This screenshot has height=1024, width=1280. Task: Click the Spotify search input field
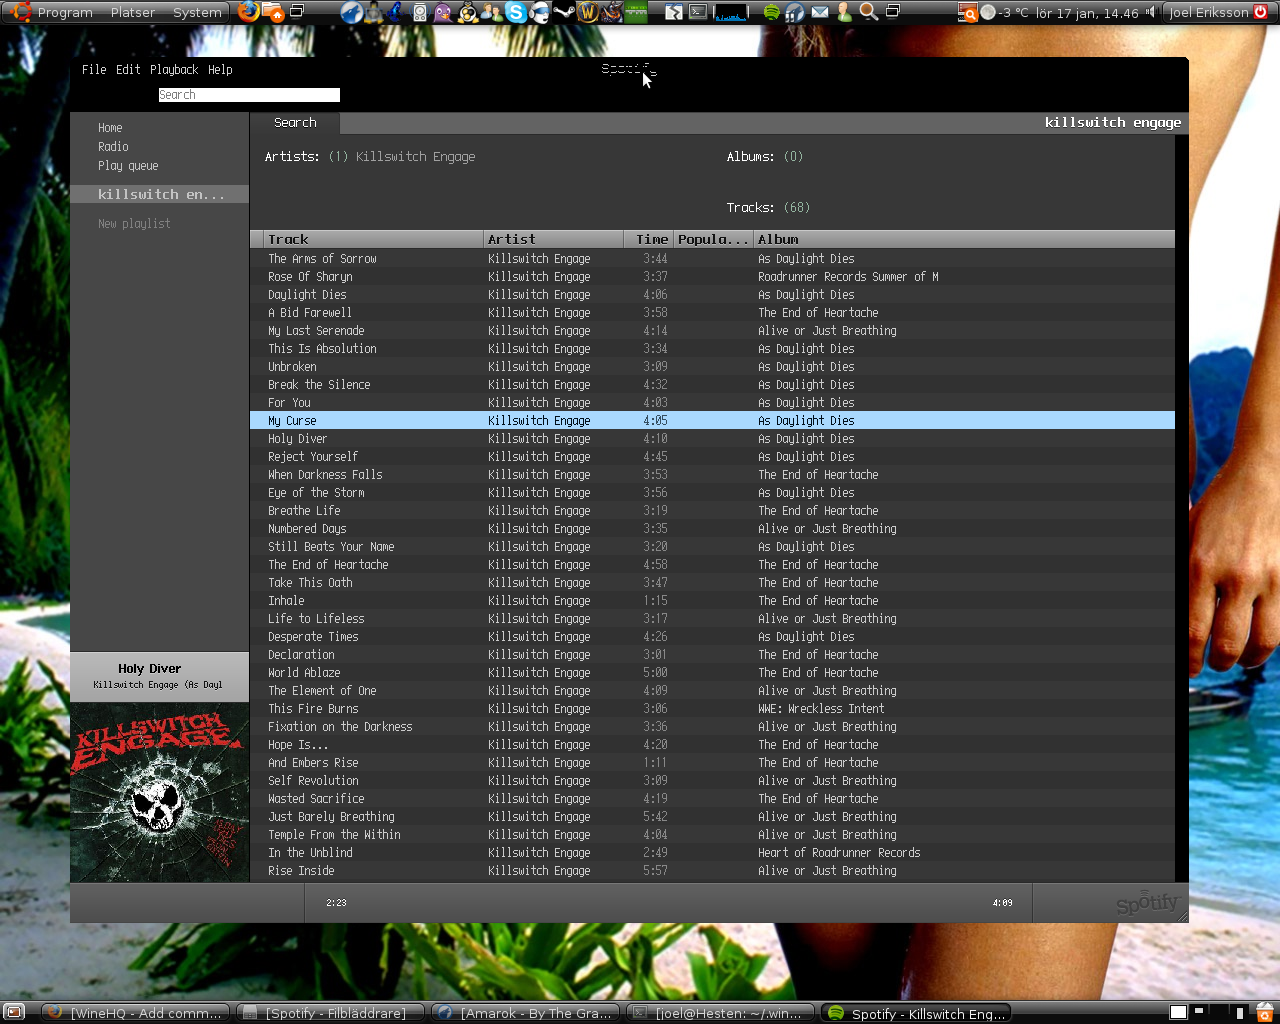[x=249, y=95]
